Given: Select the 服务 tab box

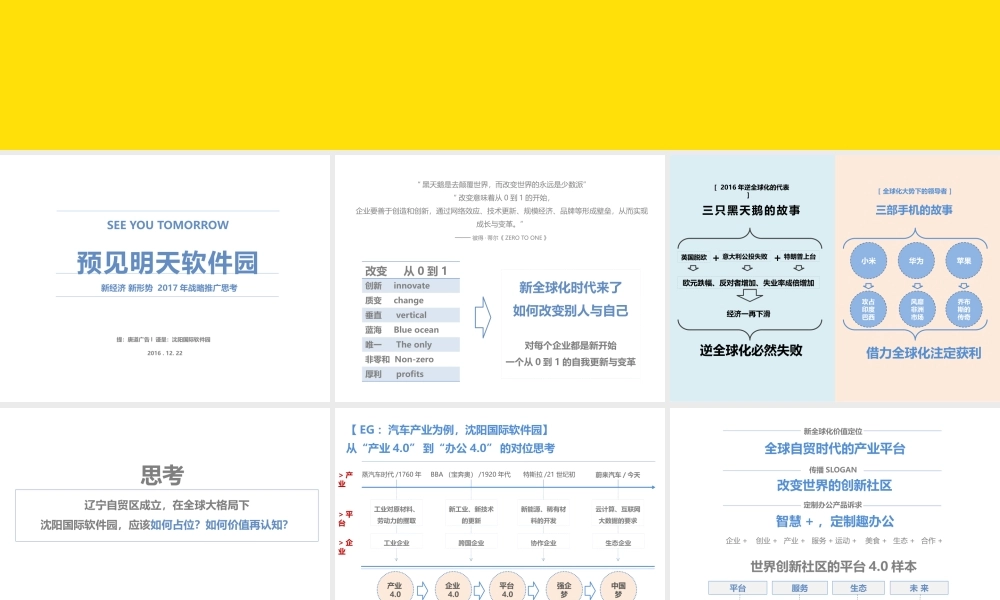Looking at the screenshot, I should pyautogui.click(x=798, y=588).
